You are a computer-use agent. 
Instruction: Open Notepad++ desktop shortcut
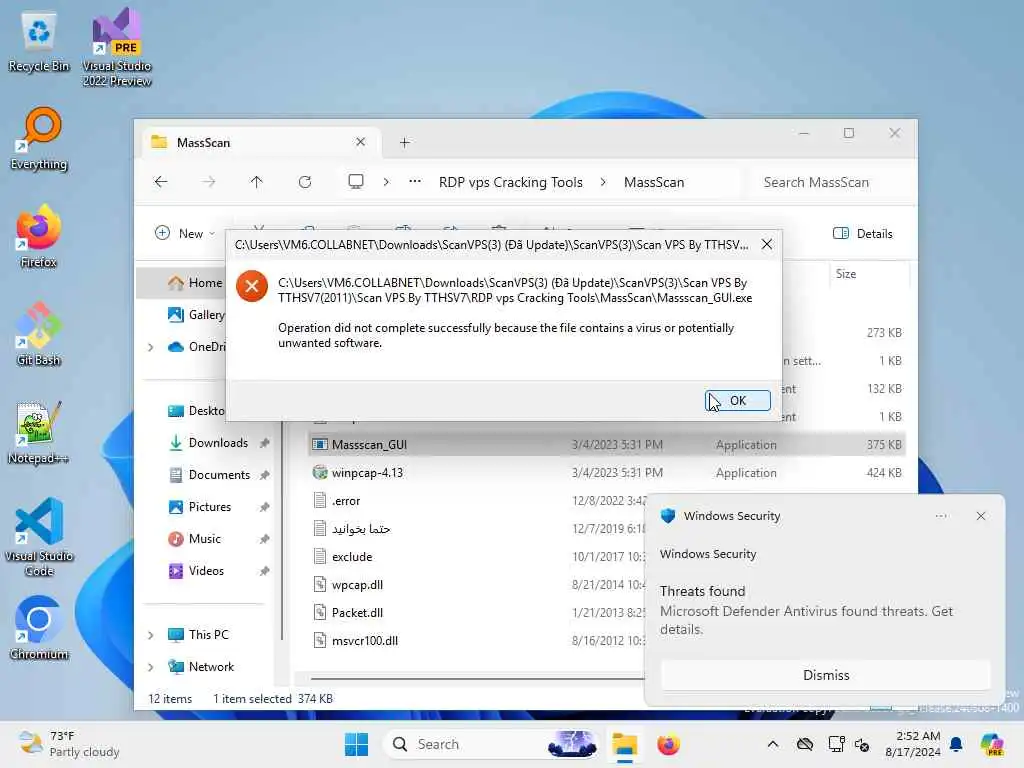coord(38,432)
